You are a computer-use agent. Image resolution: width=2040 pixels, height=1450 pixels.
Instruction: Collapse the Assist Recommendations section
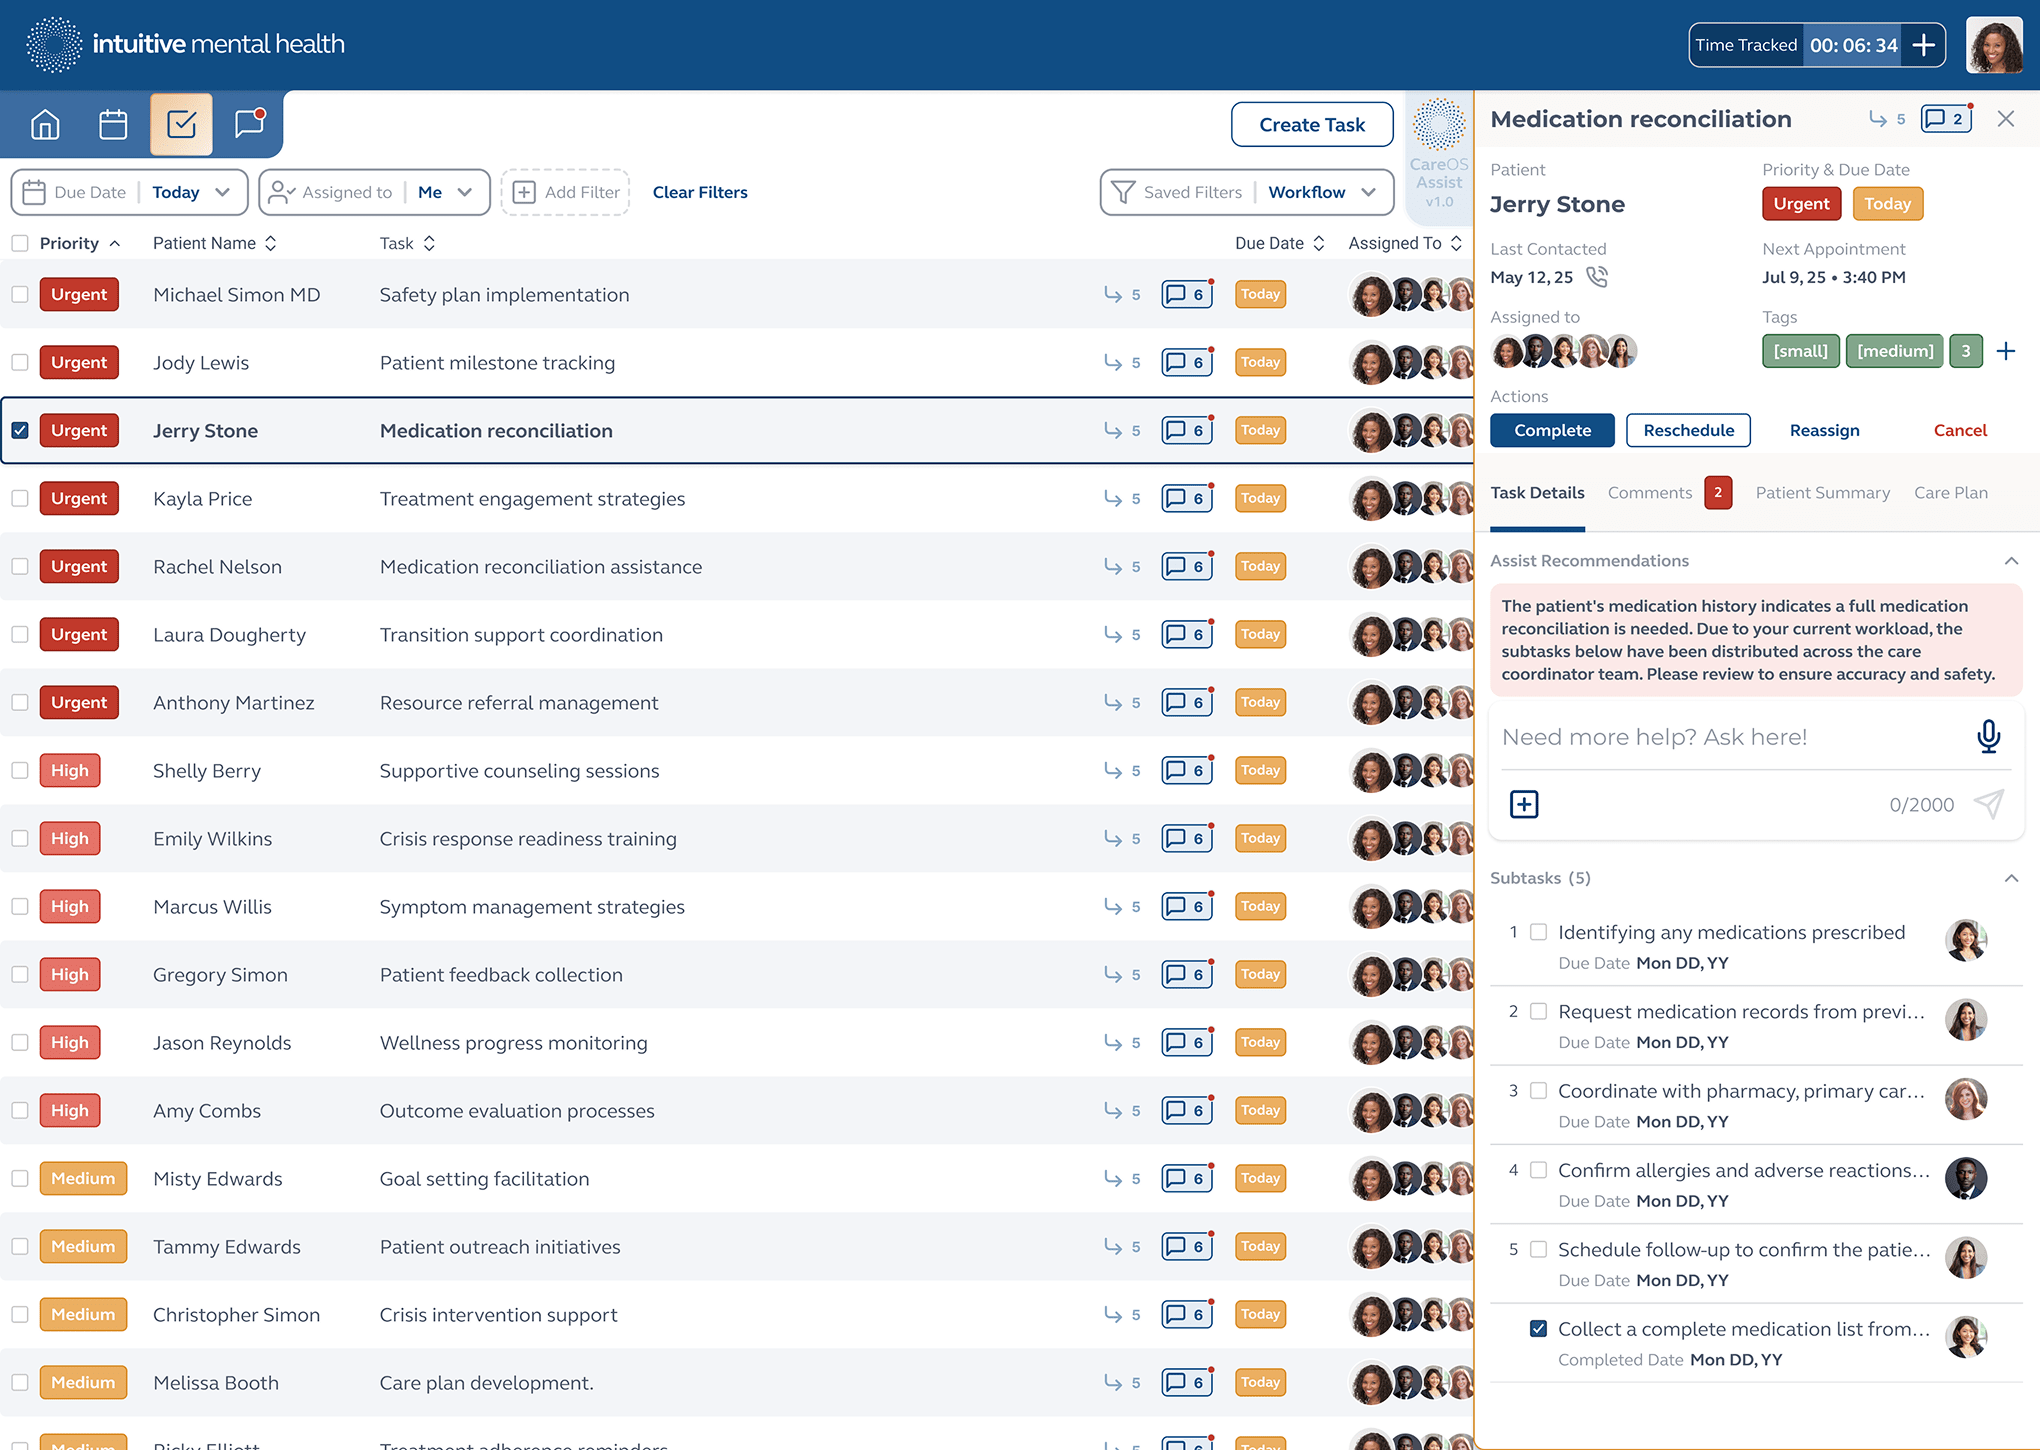pos(2011,561)
